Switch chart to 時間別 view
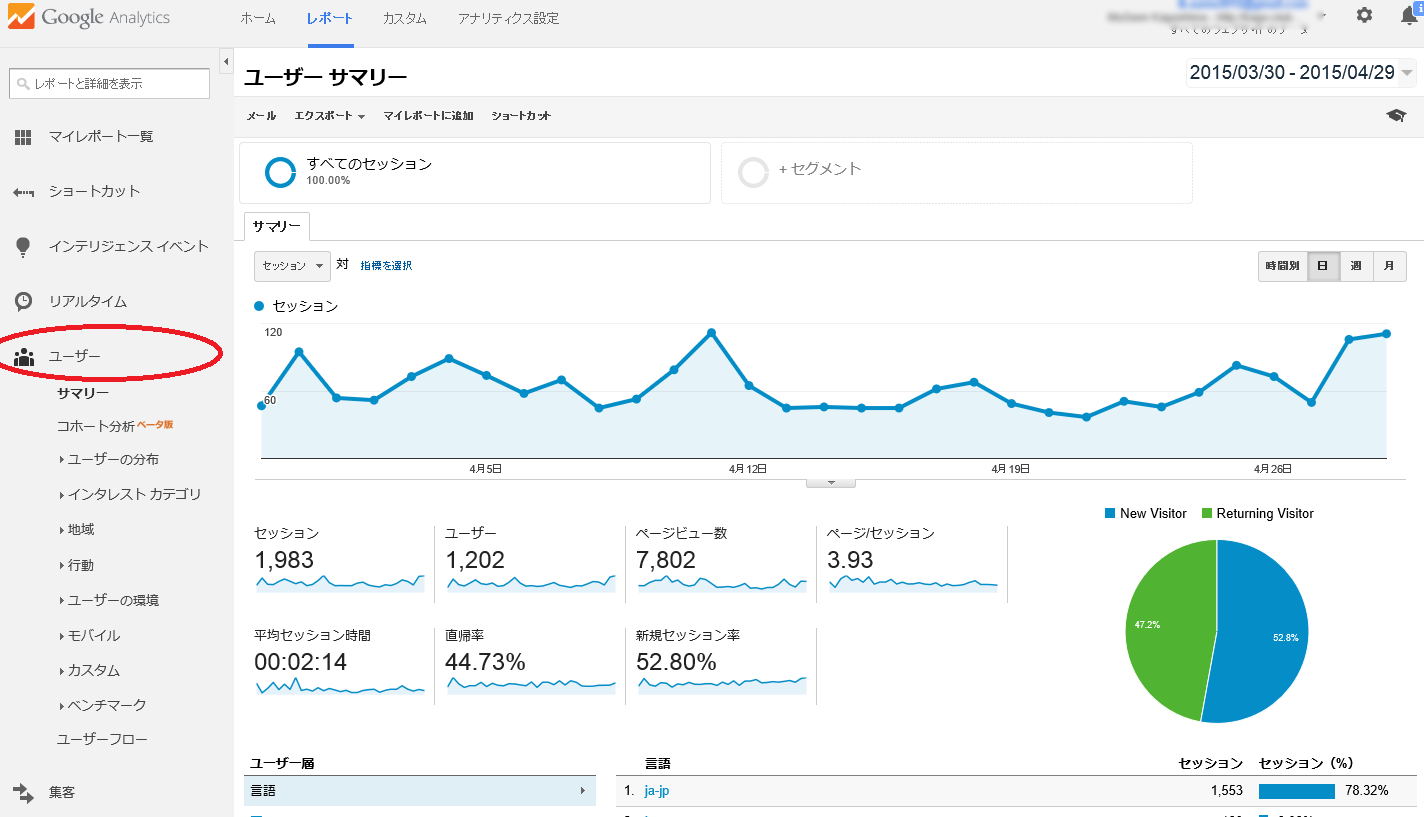 1282,266
